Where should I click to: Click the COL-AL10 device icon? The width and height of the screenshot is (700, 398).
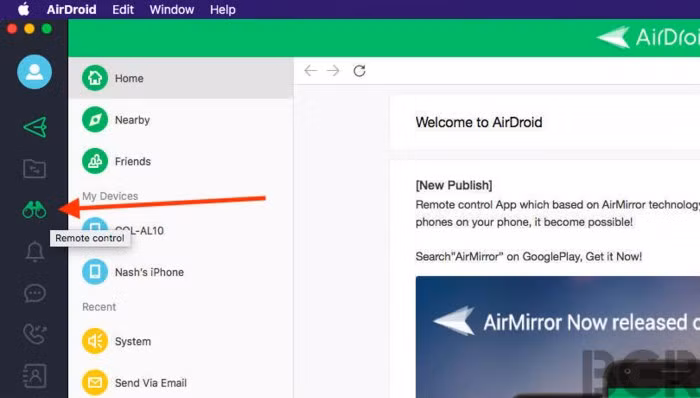click(x=95, y=229)
